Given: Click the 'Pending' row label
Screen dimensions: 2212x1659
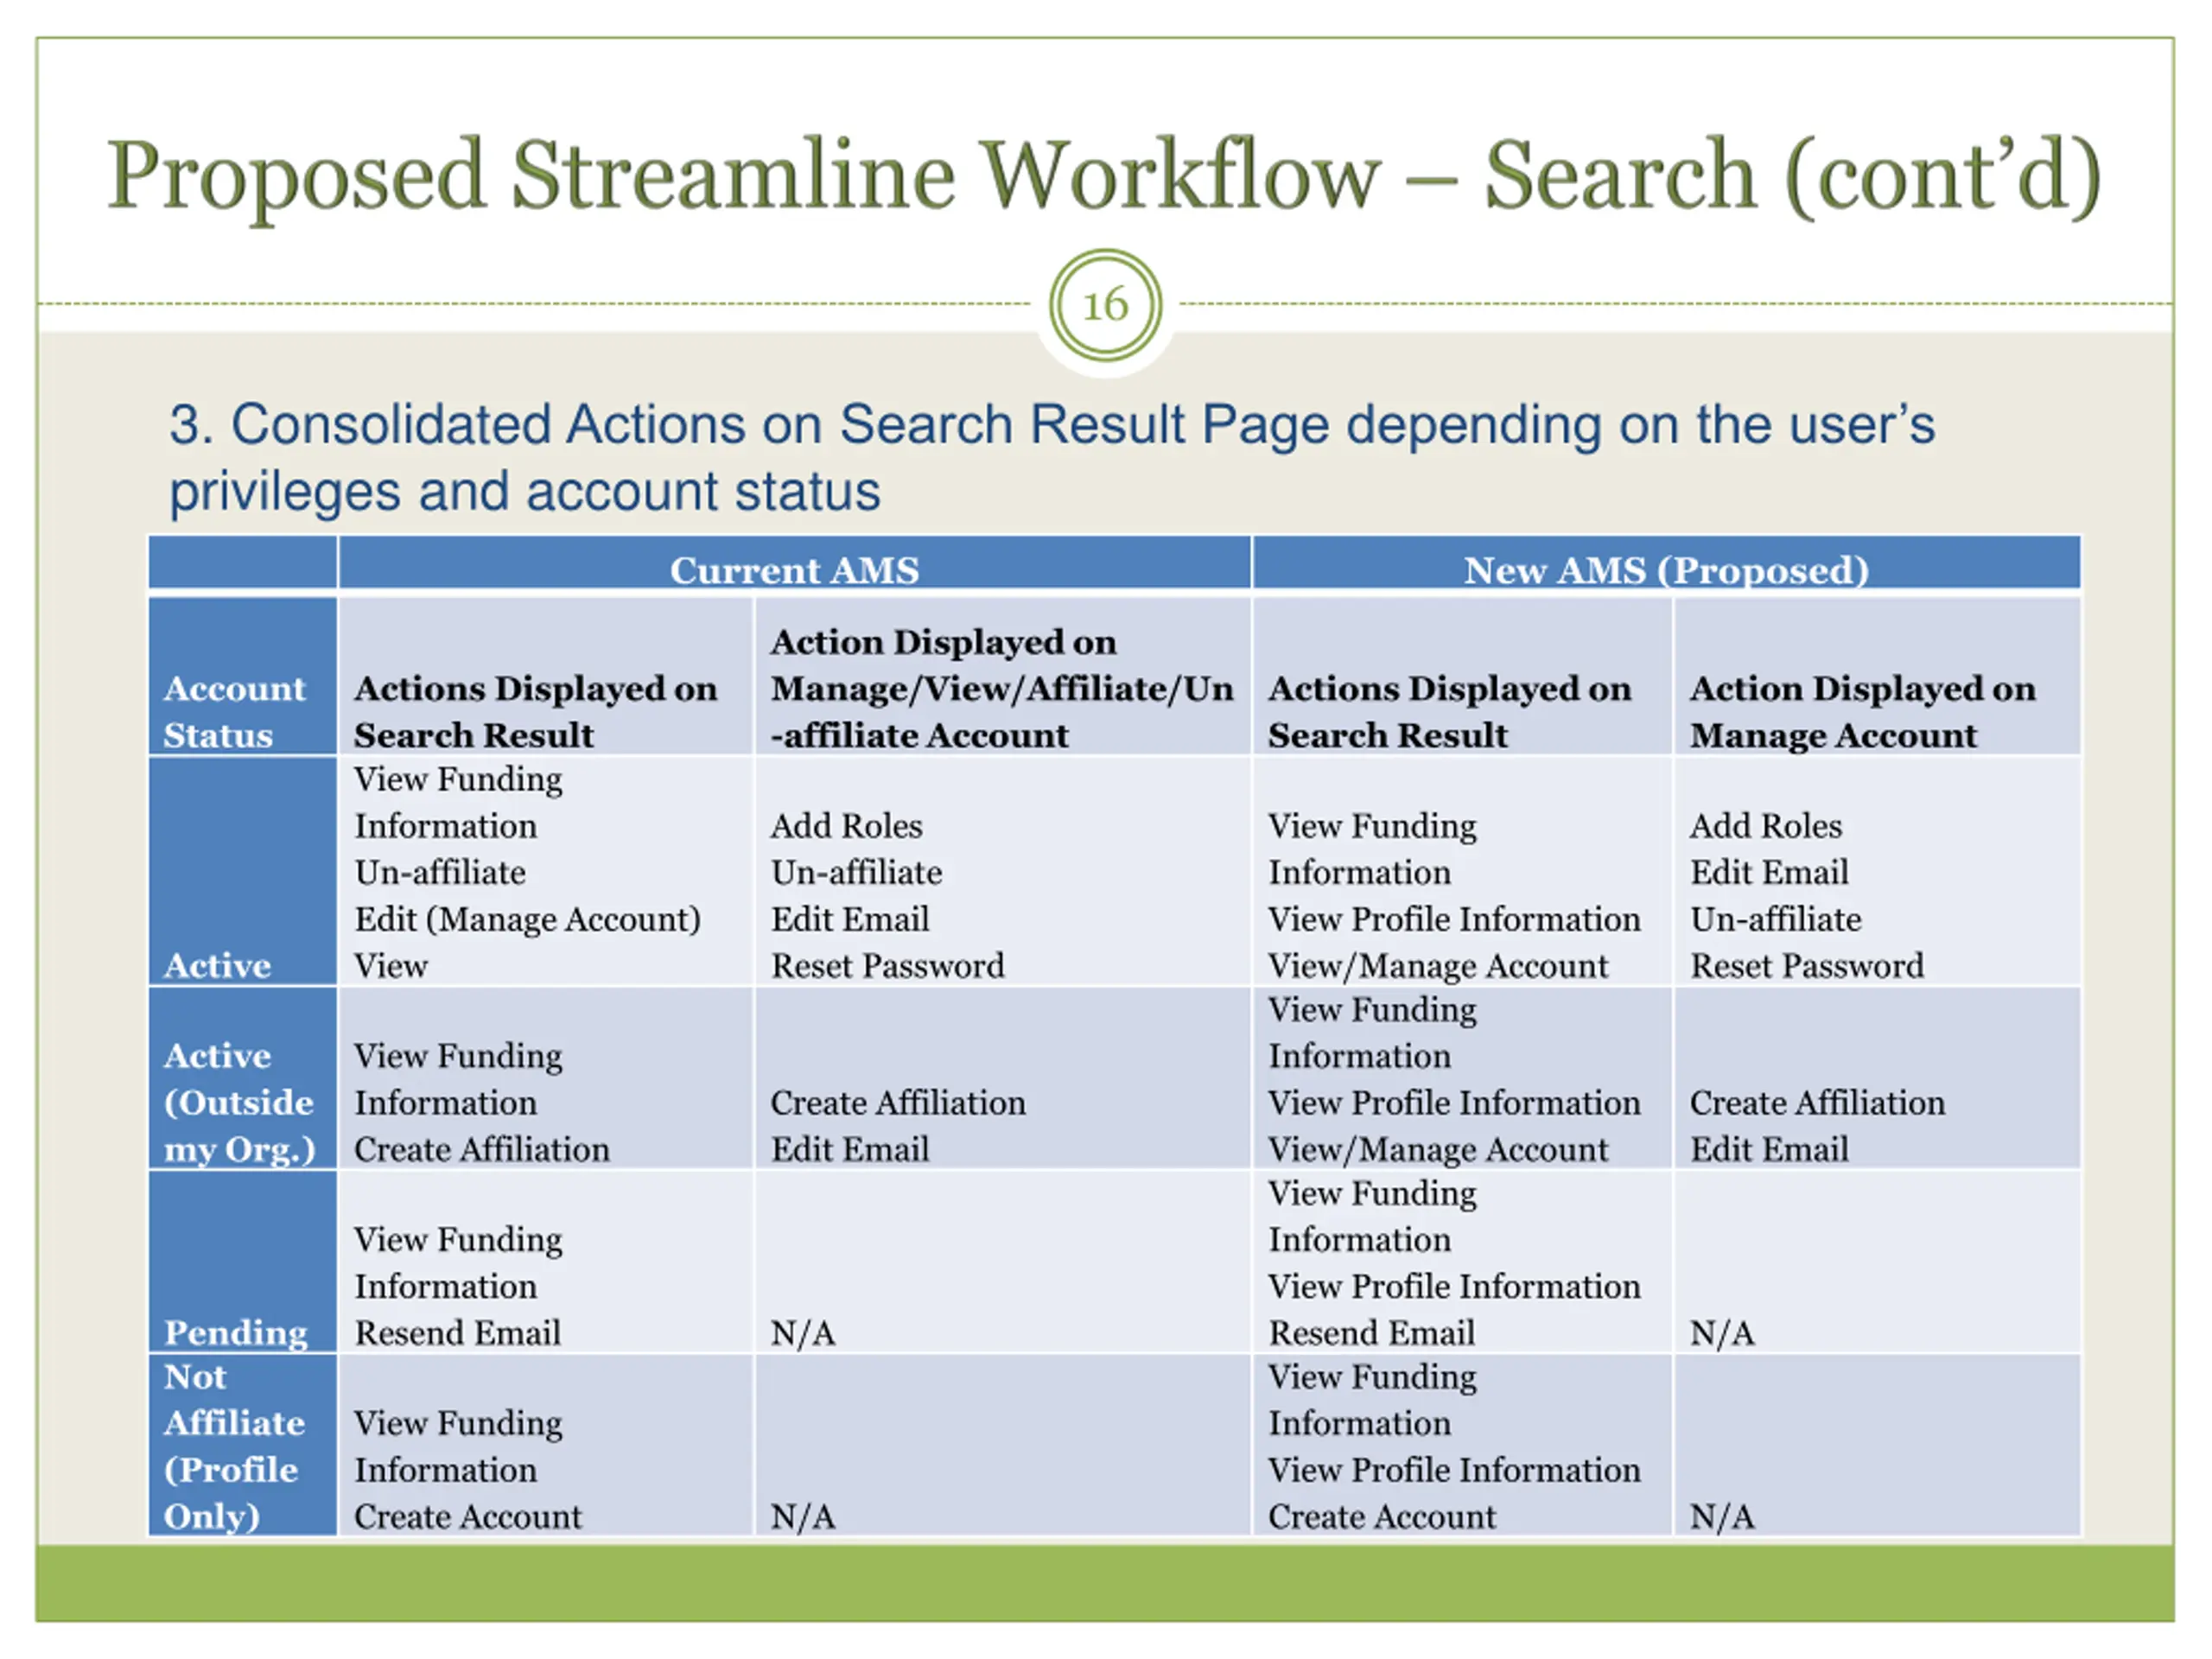Looking at the screenshot, I should 236,1332.
